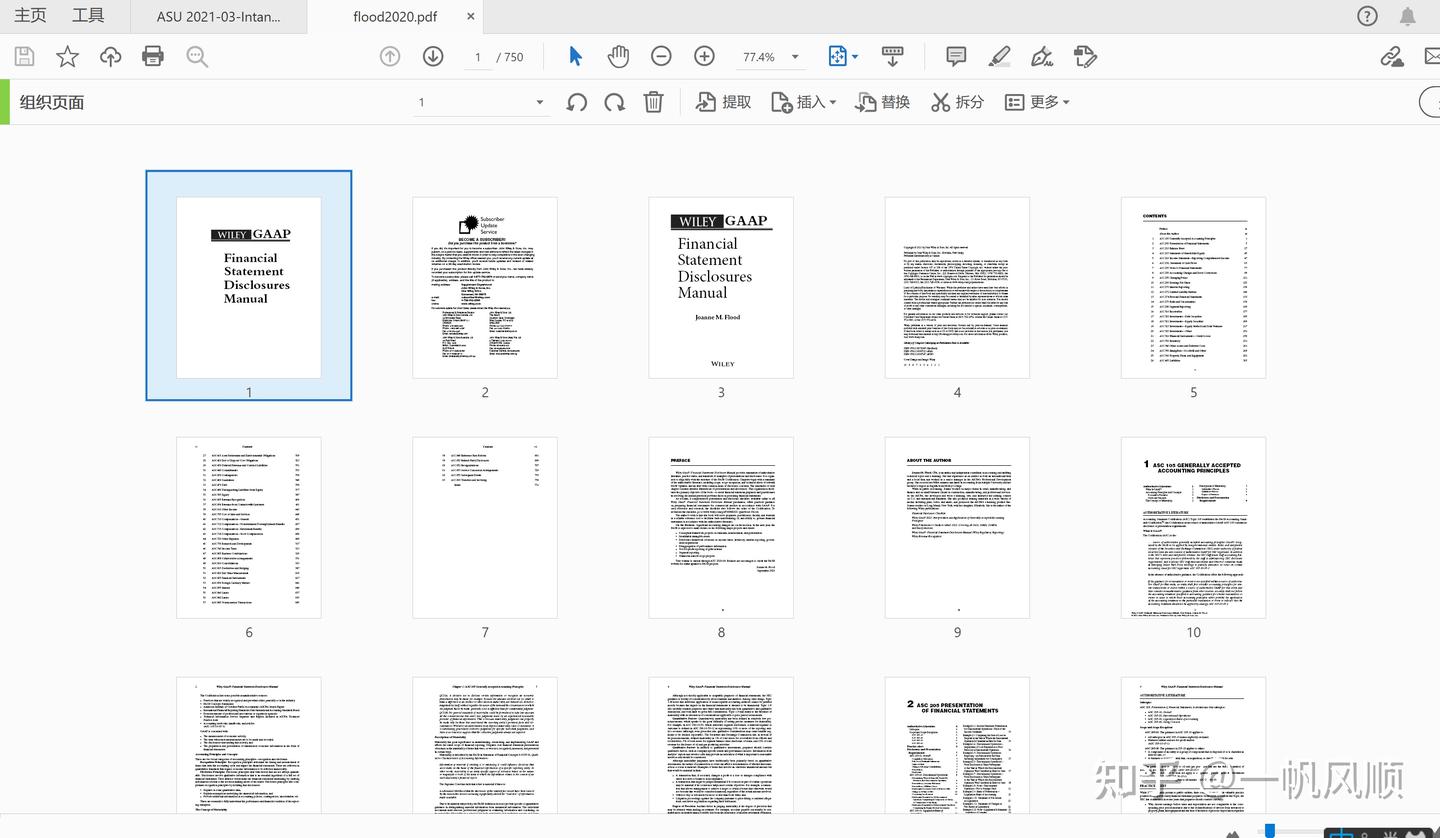
Task: Click the 替换 replace pages button
Action: [x=882, y=102]
